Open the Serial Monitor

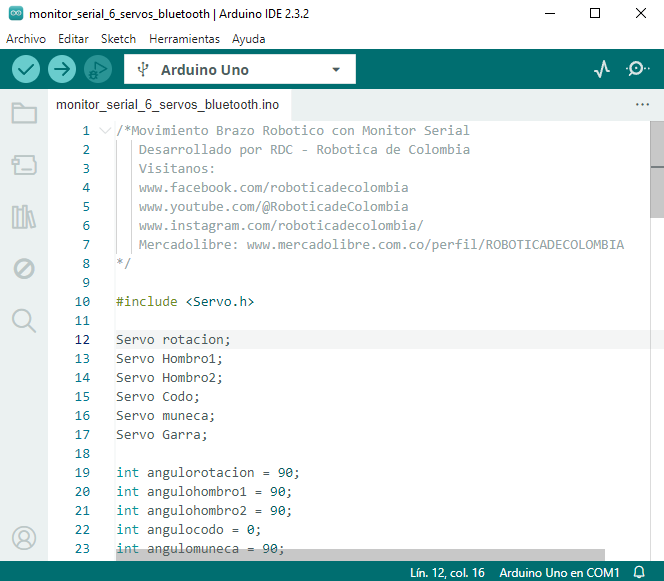point(637,69)
